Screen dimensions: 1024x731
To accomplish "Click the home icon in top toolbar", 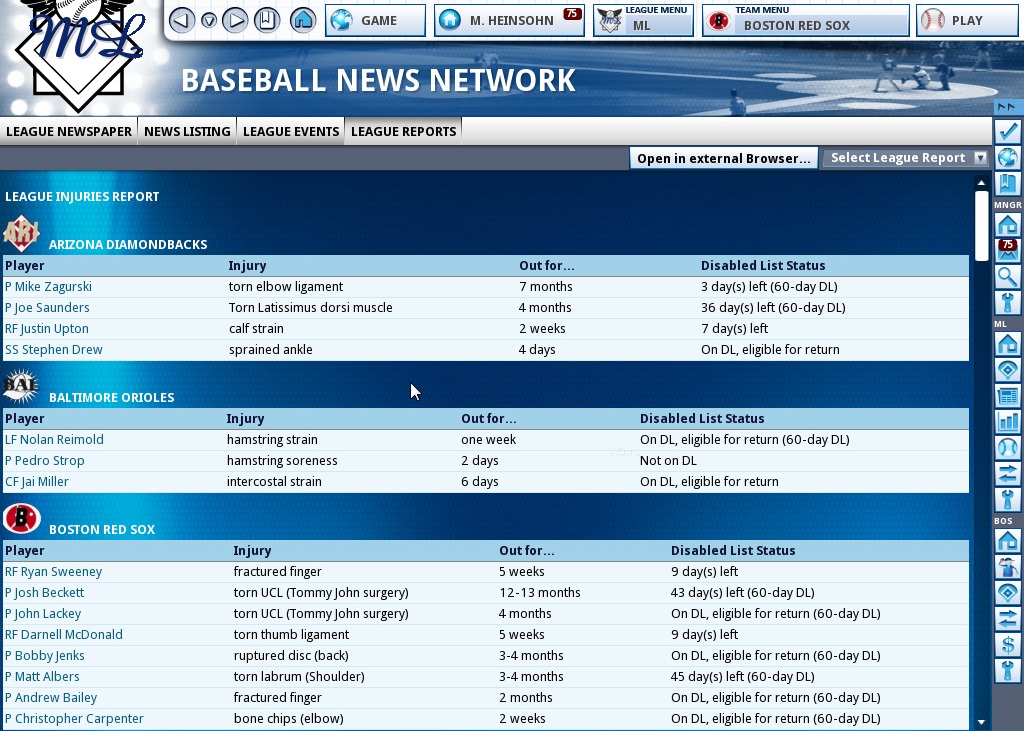I will 303,20.
